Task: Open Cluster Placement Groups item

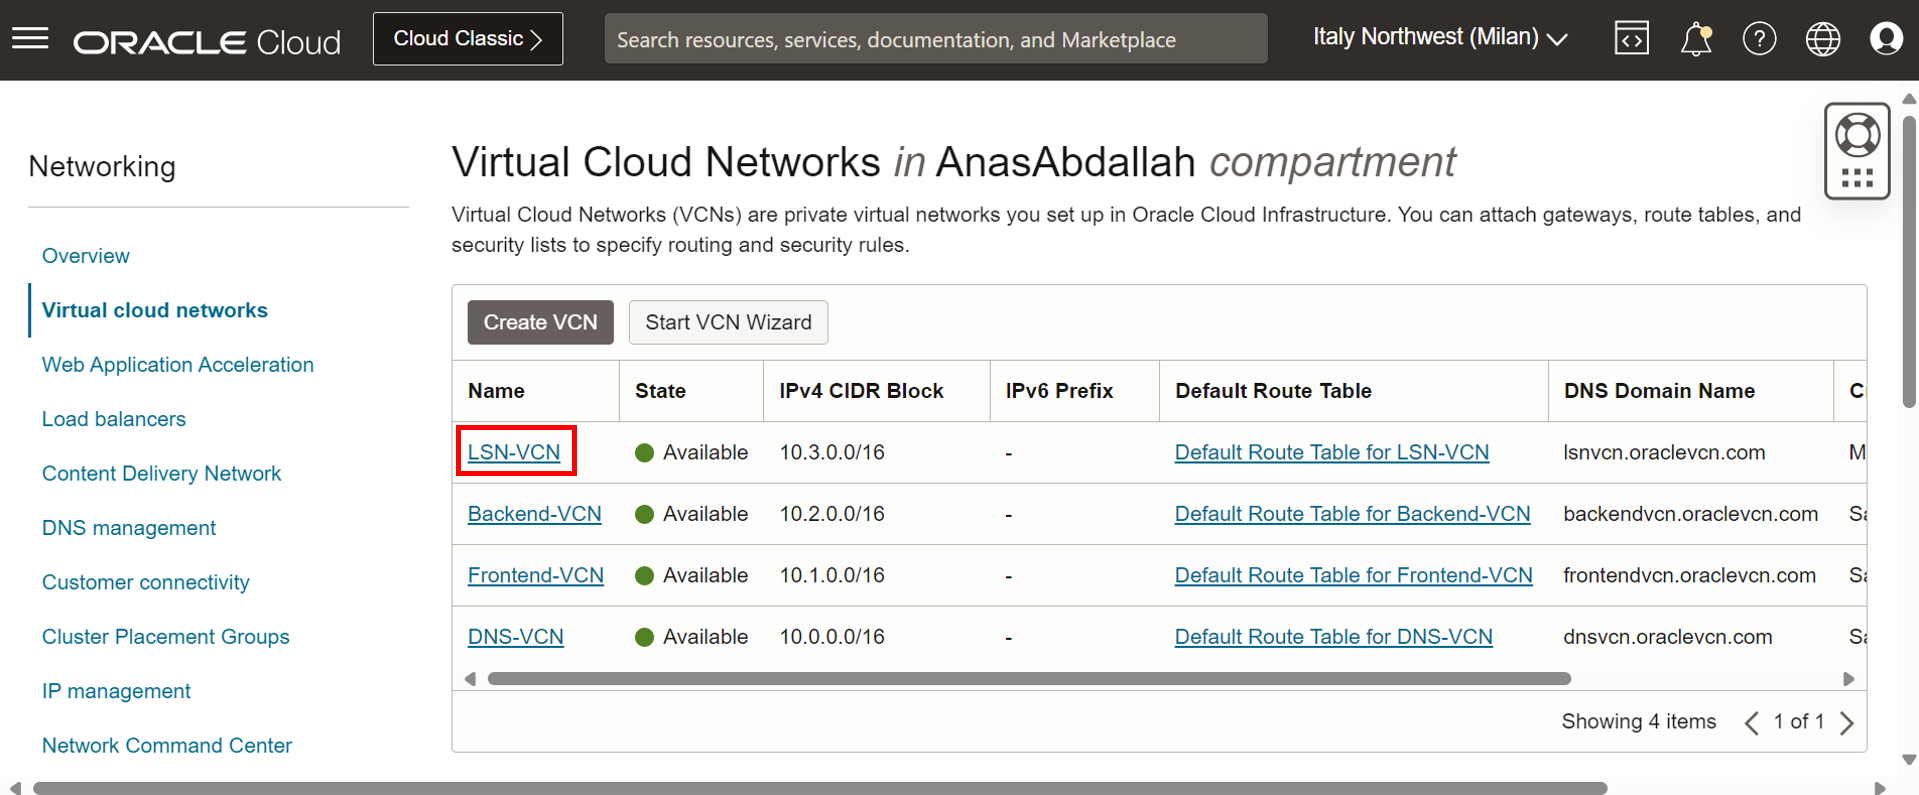Action: [x=166, y=637]
